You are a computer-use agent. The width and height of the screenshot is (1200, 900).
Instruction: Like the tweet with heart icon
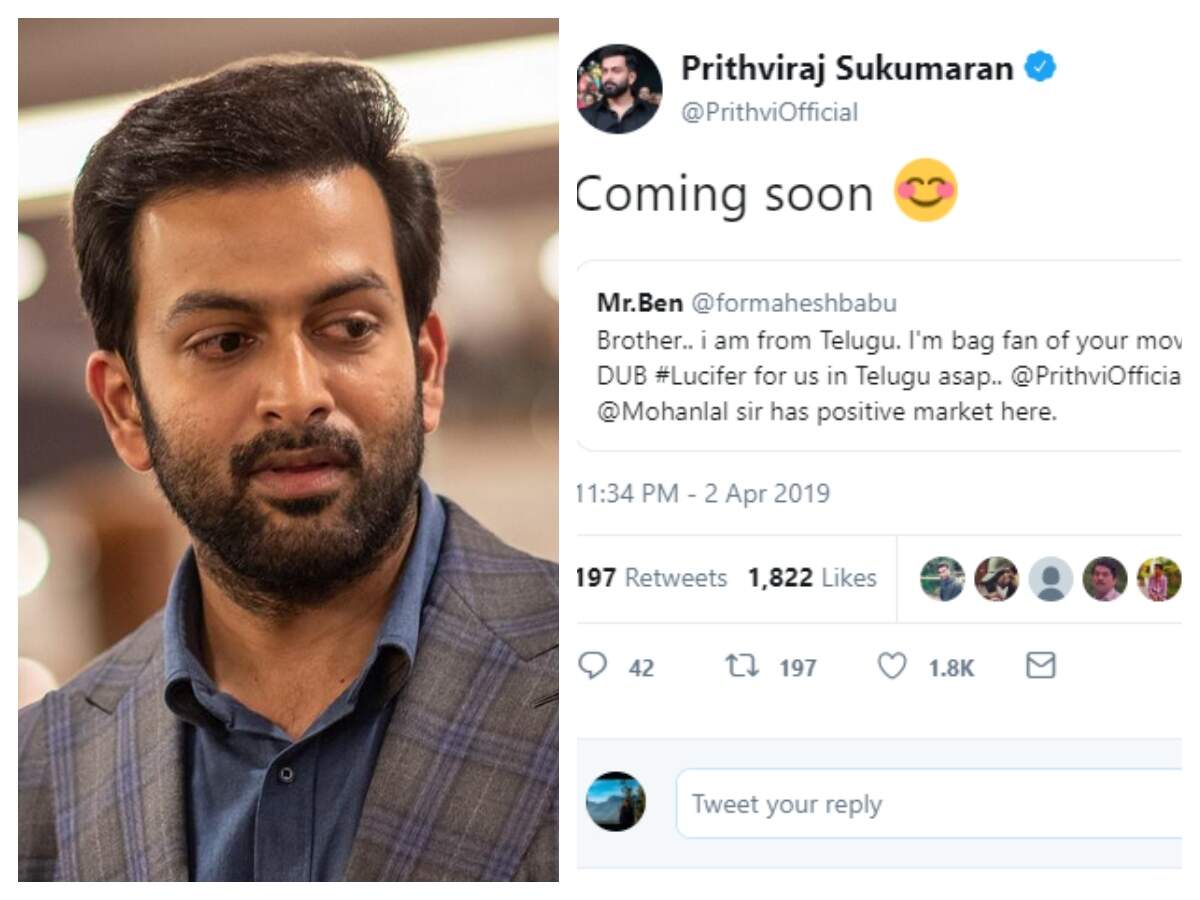[891, 666]
